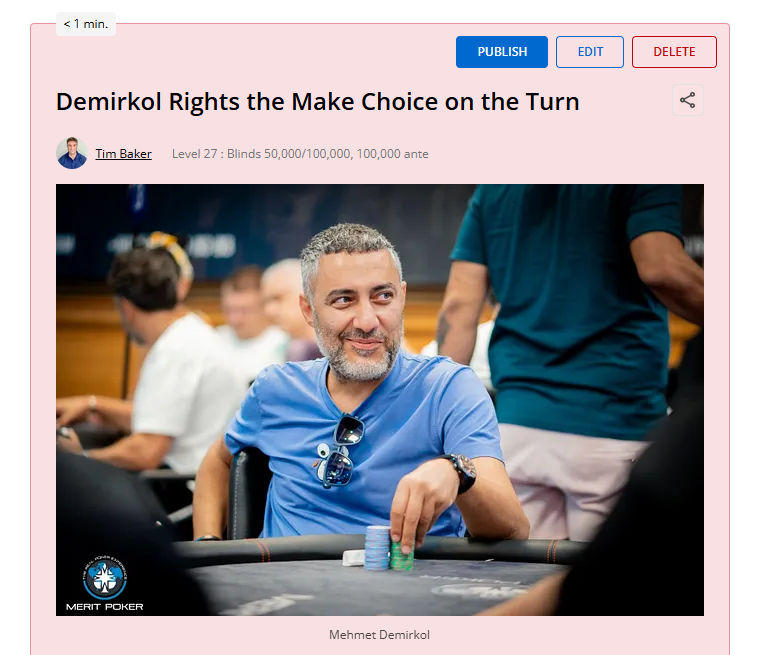Open the main Mehmet Demirkol photo
The height and width of the screenshot is (655, 784).
[380, 400]
